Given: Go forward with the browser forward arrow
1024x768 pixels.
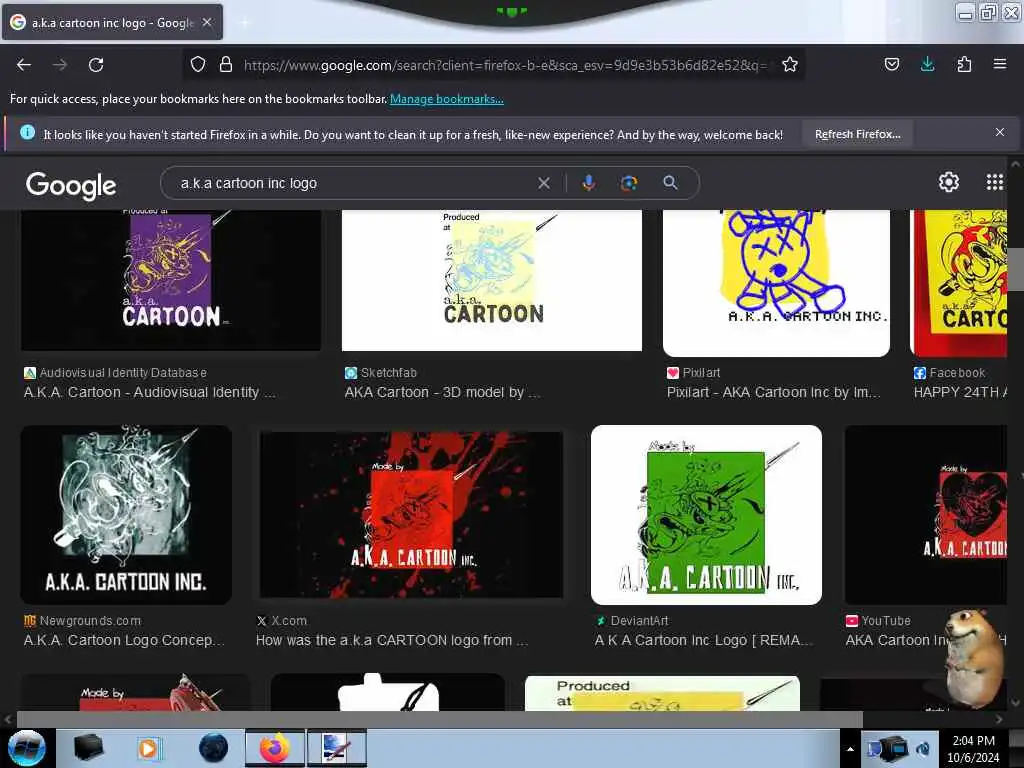Looking at the screenshot, I should 60,65.
